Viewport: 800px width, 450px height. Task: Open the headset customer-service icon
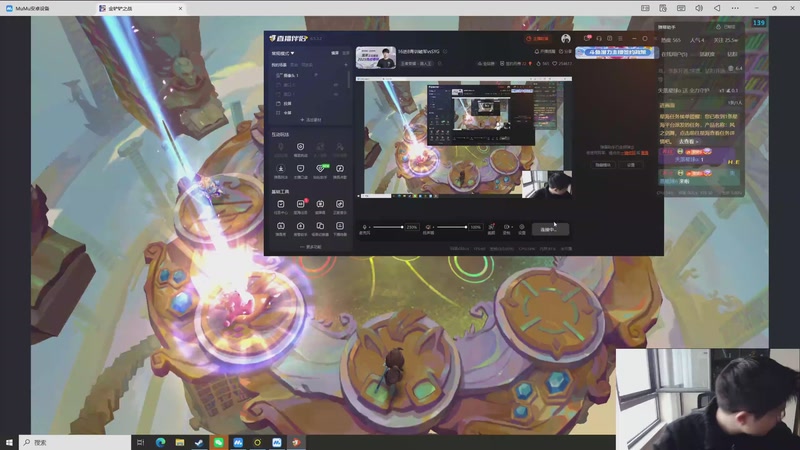point(599,38)
